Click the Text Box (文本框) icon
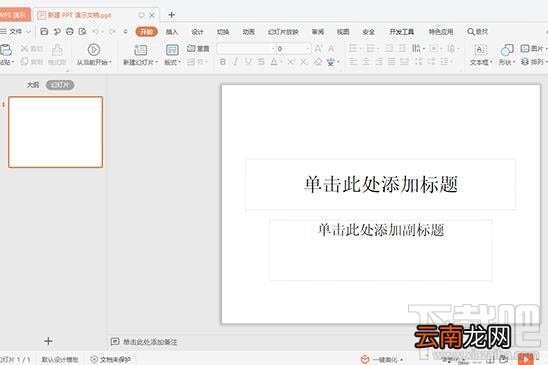 coord(481,50)
